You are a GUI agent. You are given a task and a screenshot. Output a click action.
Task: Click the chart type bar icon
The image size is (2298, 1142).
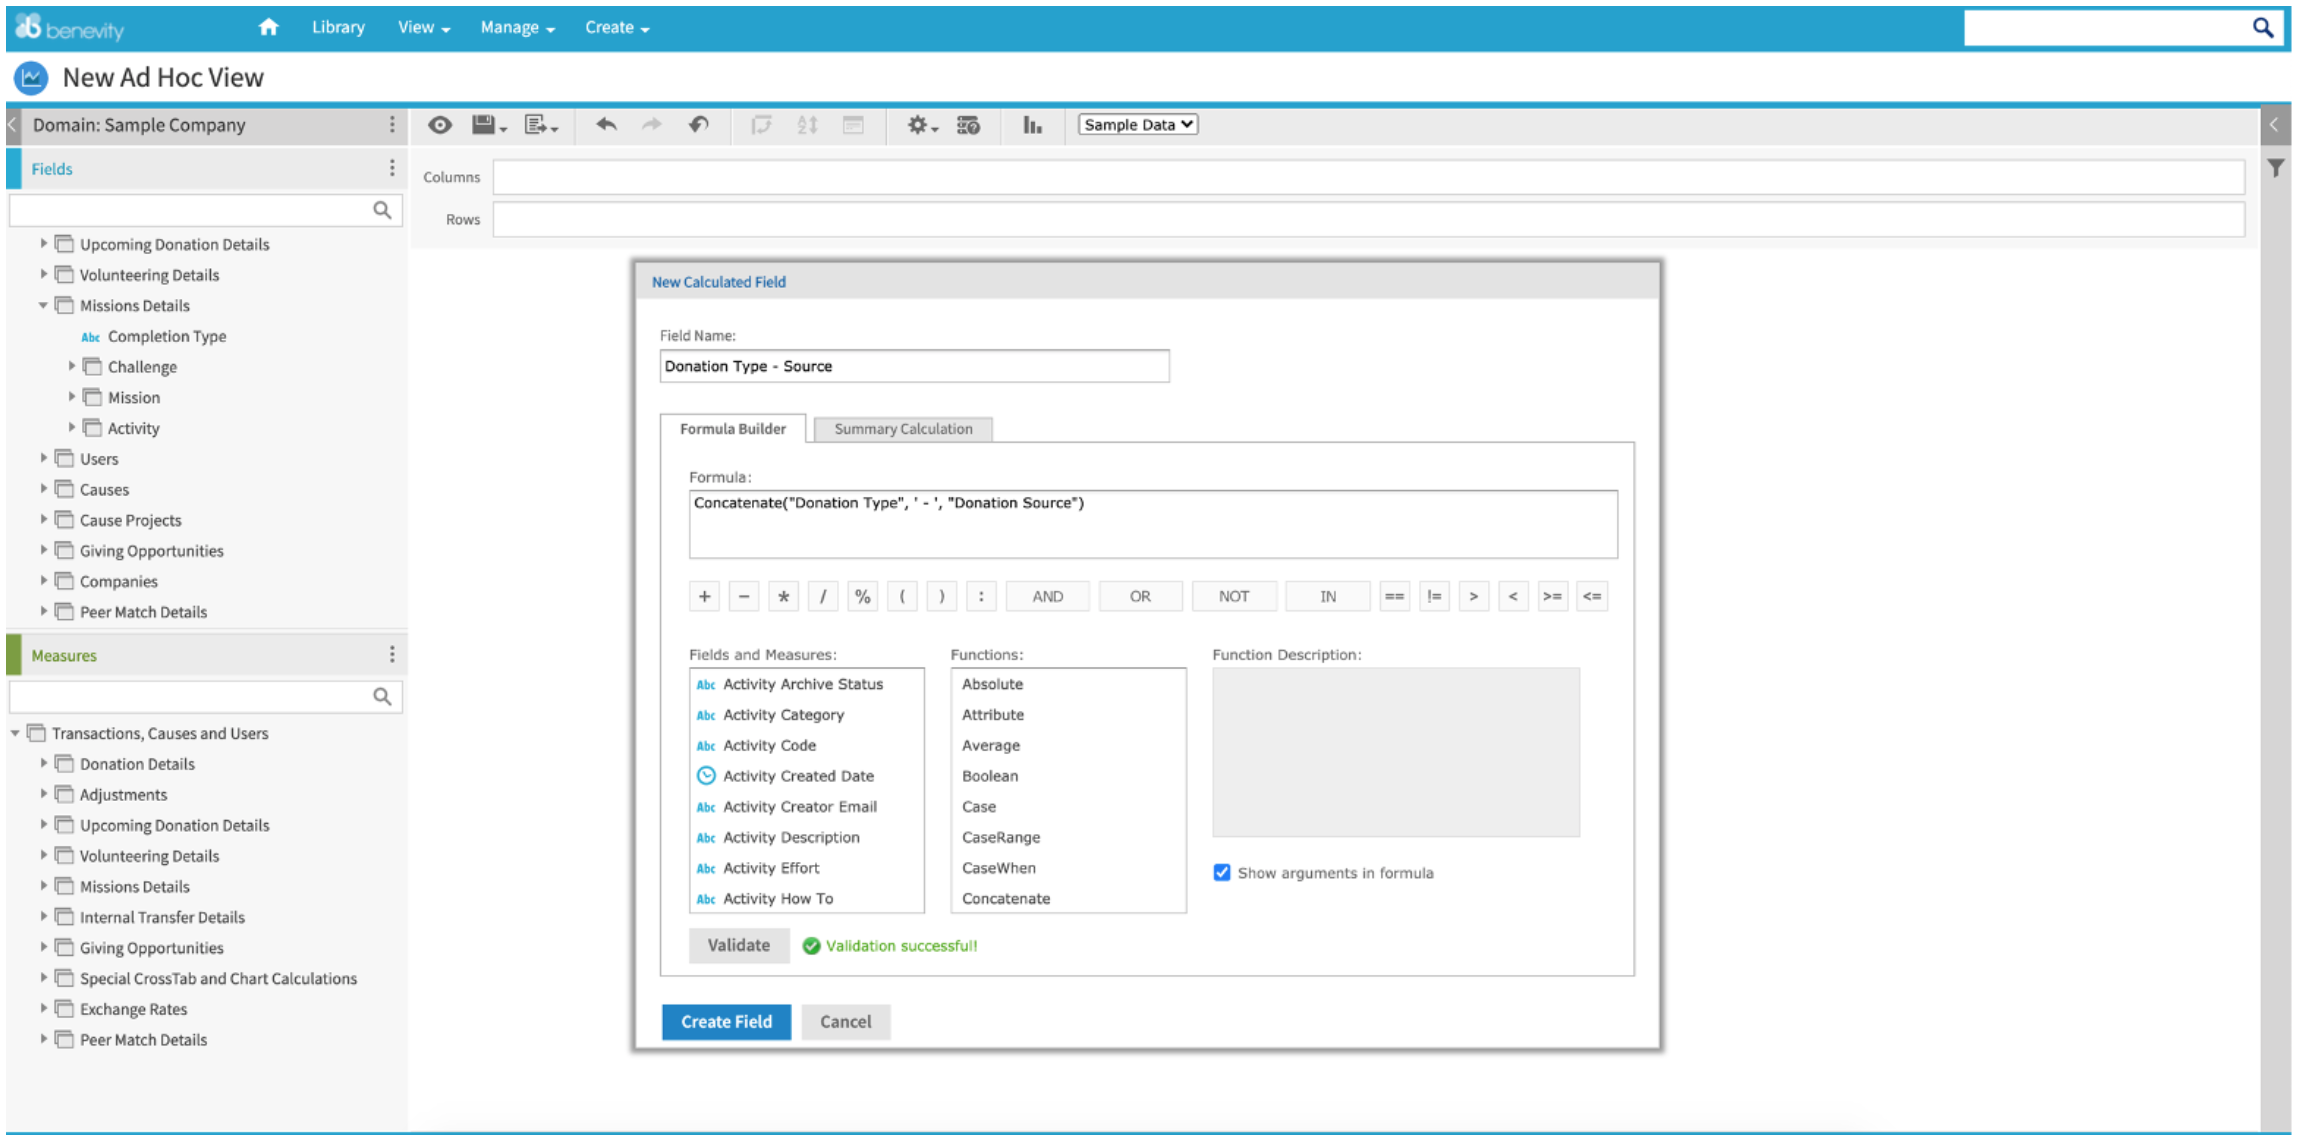click(1032, 125)
